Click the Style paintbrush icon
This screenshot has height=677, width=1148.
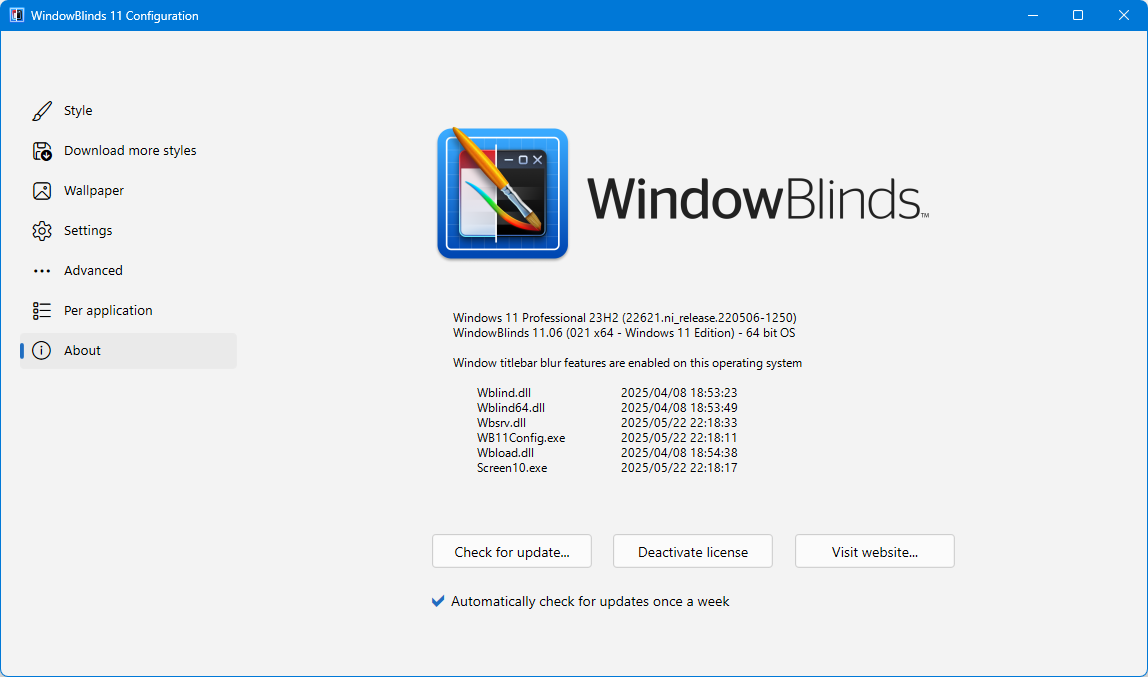pyautogui.click(x=42, y=111)
